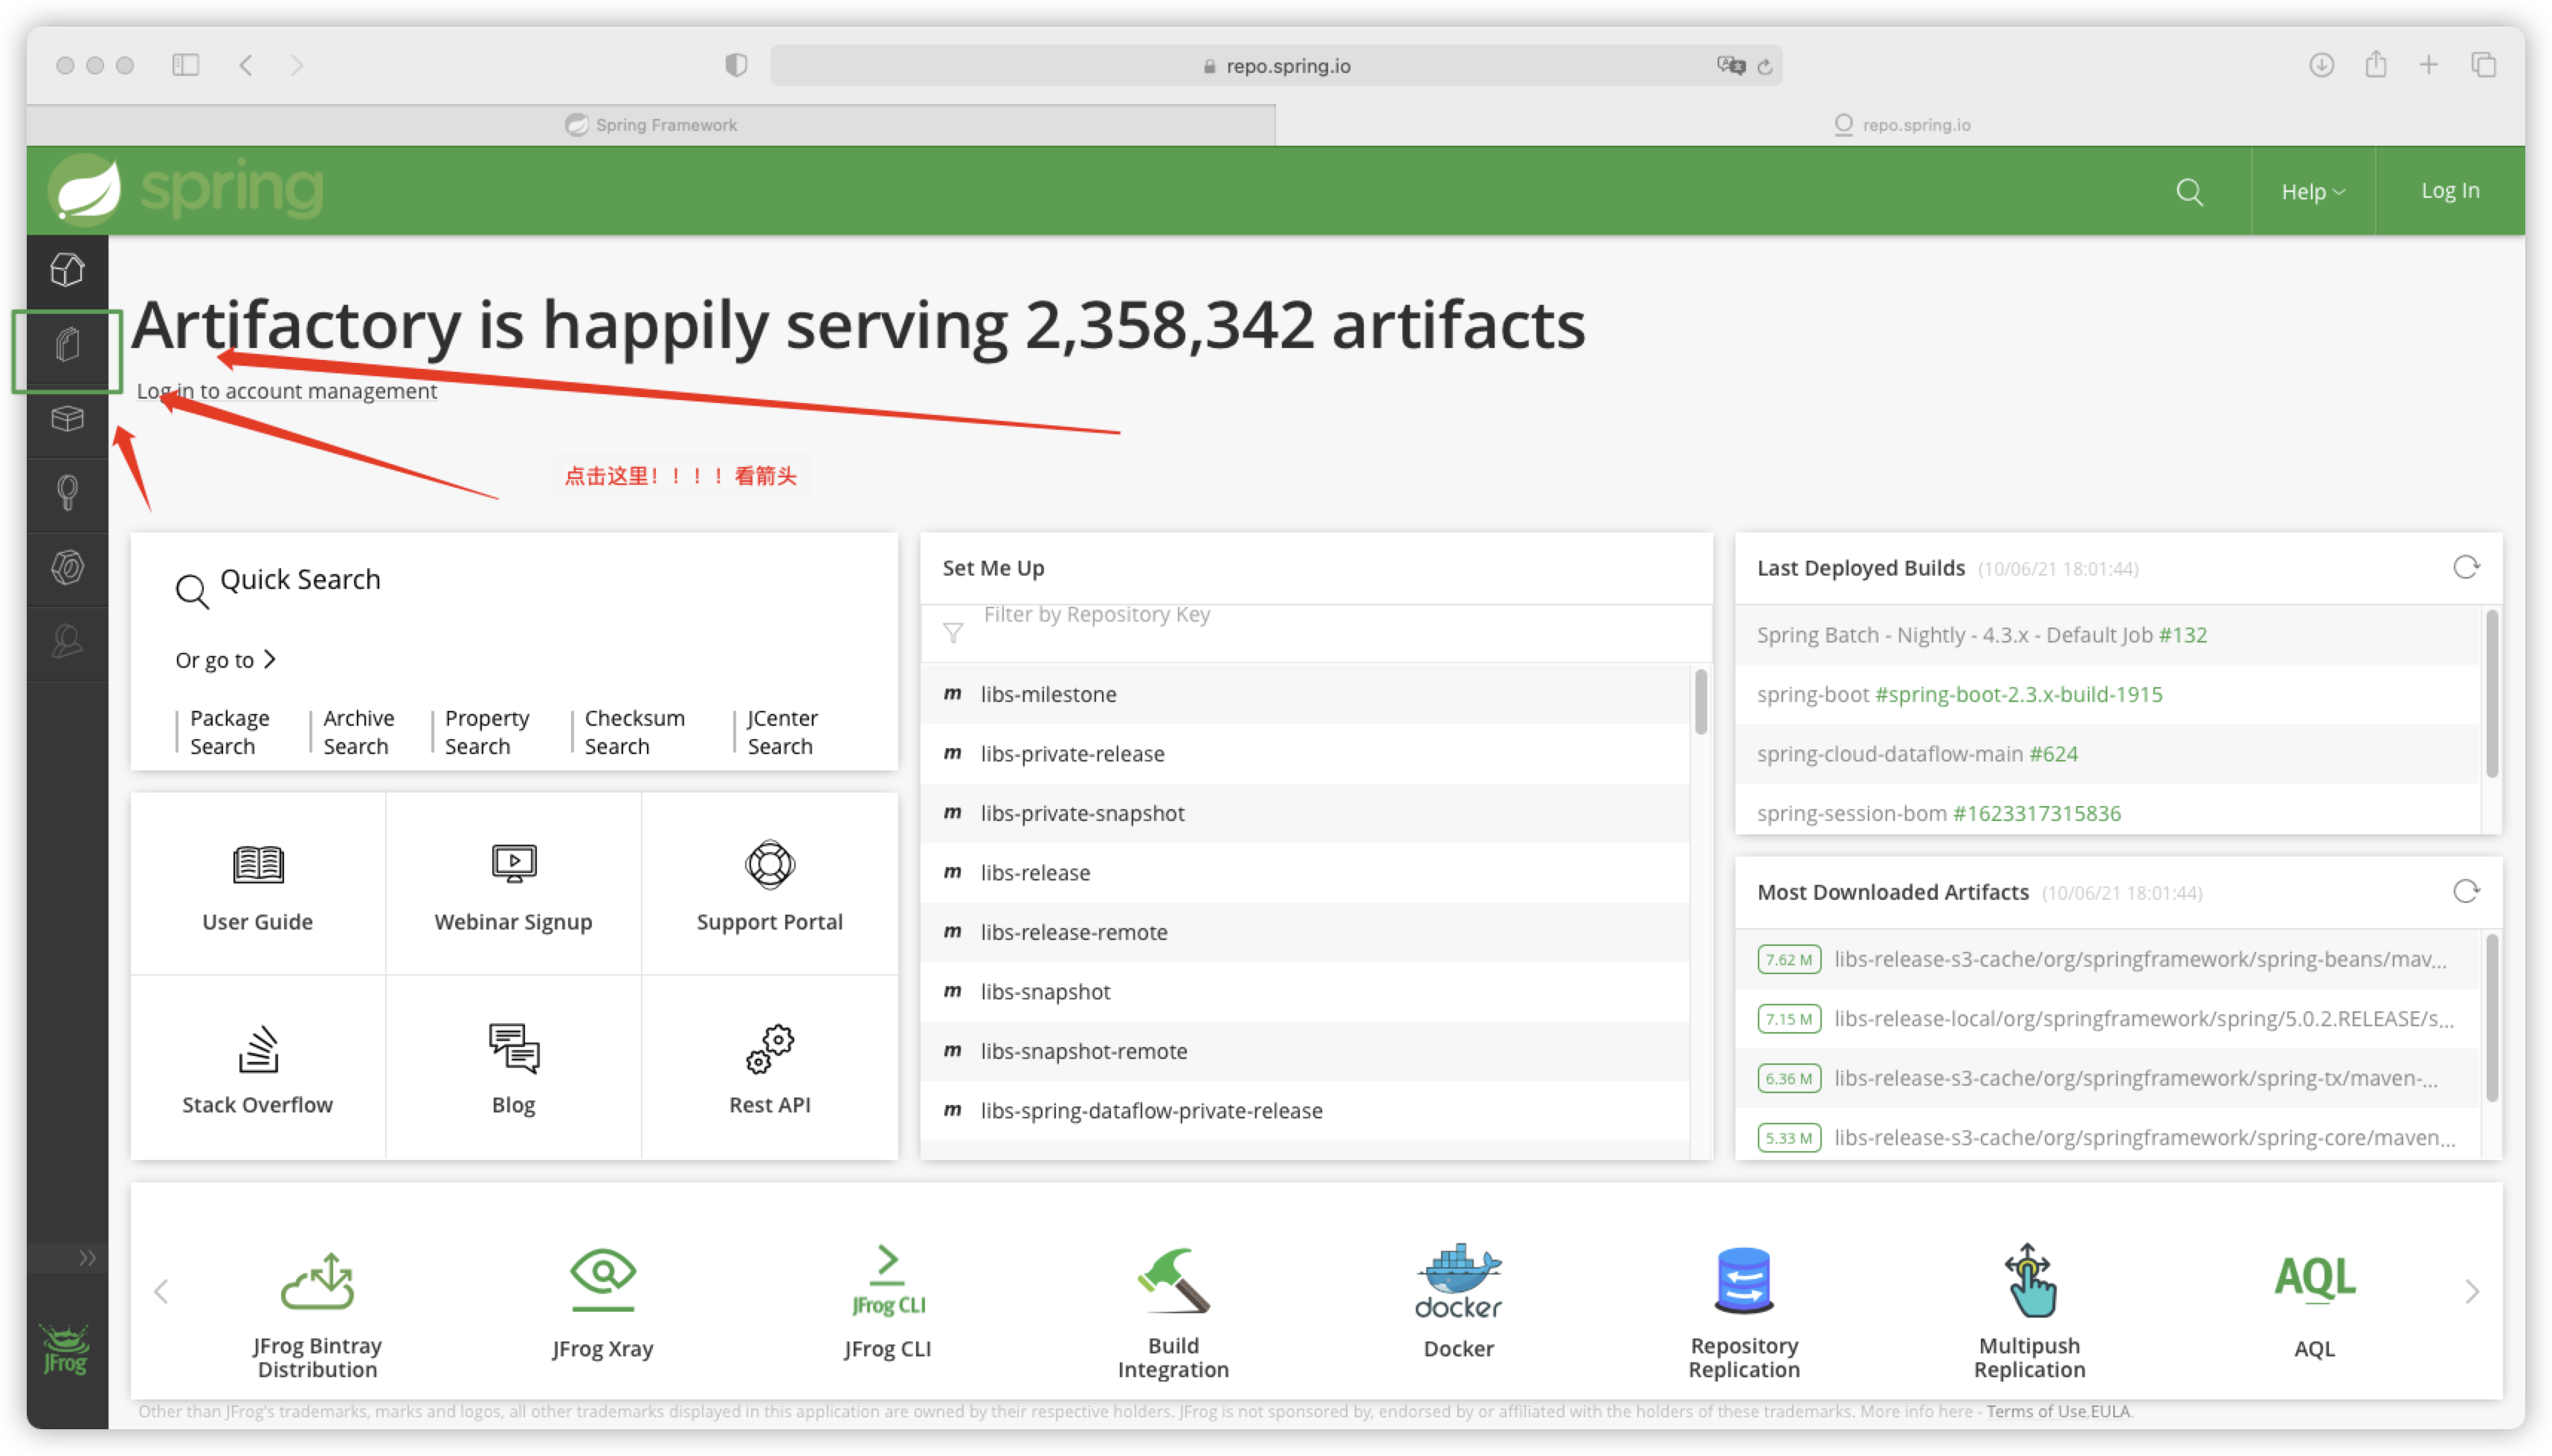Toggle the Most Downloaded Artifacts refresh

click(x=2466, y=892)
